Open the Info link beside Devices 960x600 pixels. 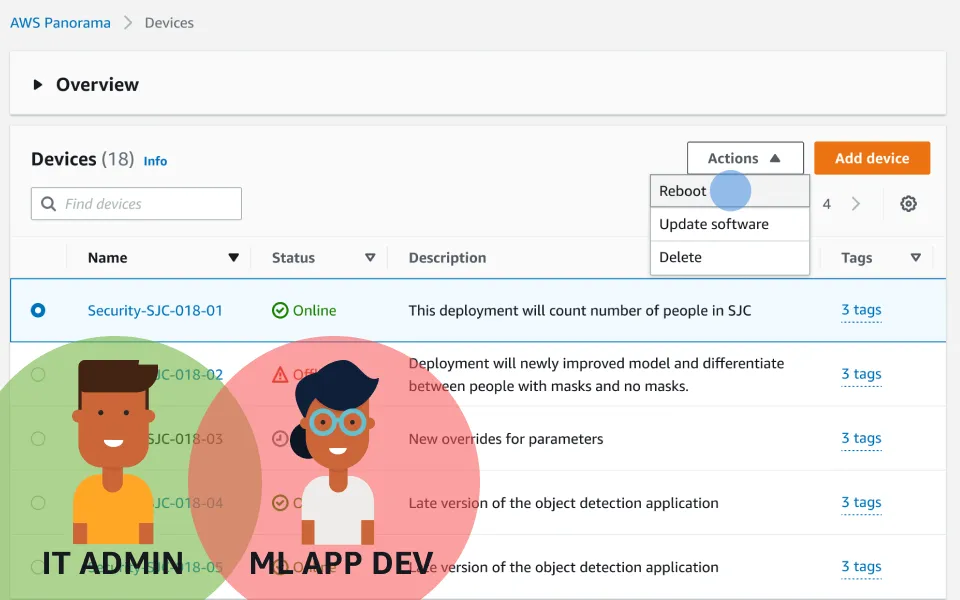155,161
